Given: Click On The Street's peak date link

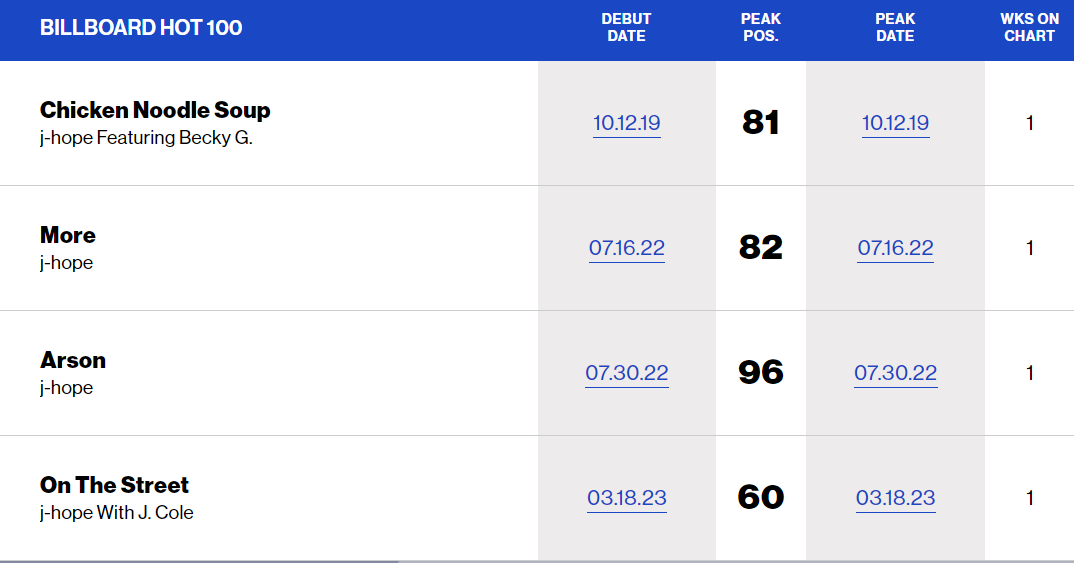Looking at the screenshot, I should (x=895, y=498).
